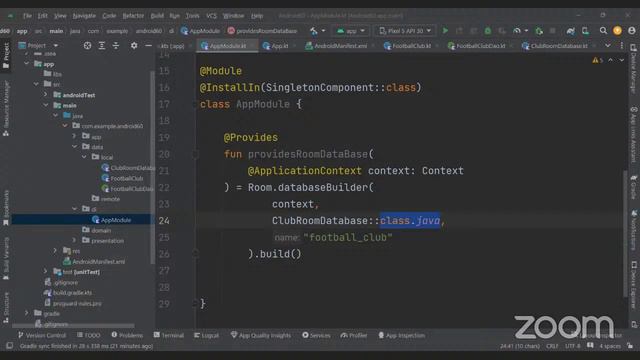Click the orange updates notification icon
Image resolution: width=640 pixels, height=360 pixels.
617,31
